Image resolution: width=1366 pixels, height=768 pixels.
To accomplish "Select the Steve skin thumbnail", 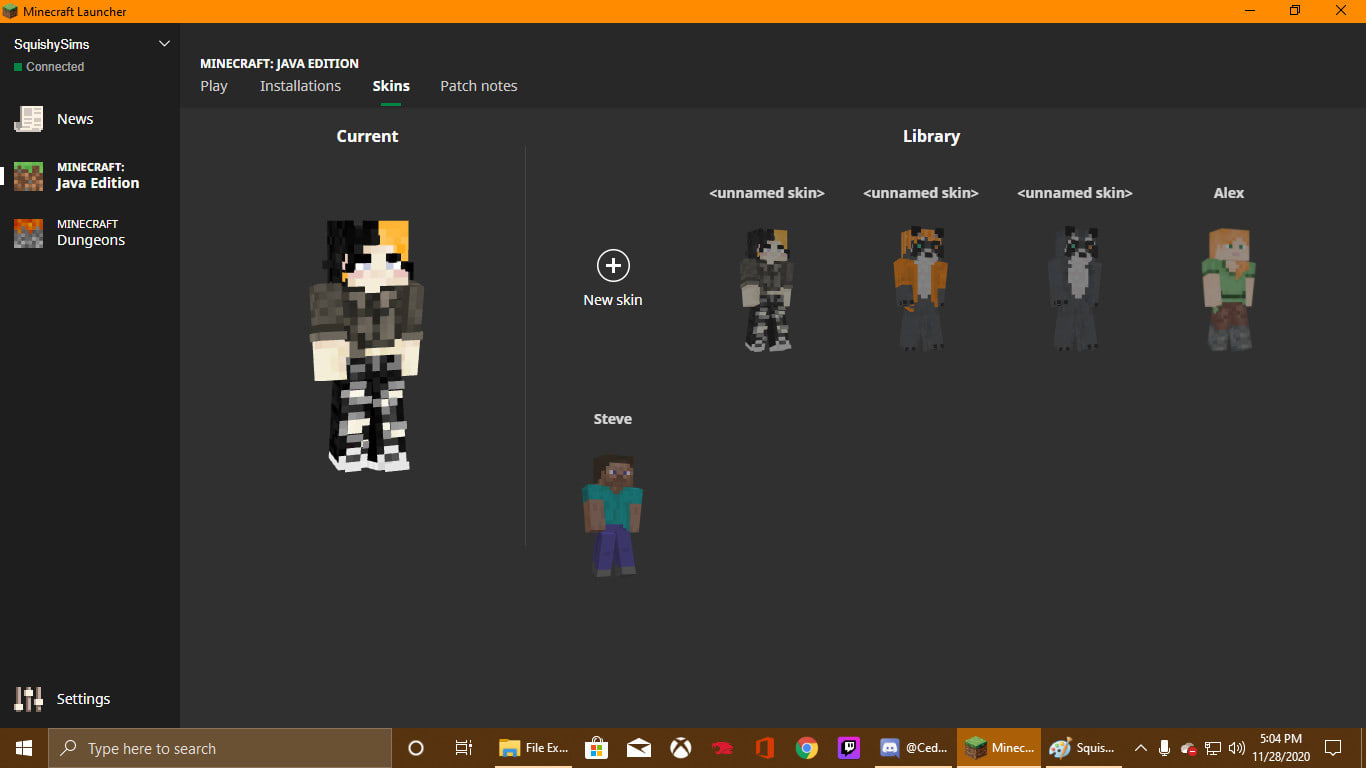I will [x=612, y=515].
